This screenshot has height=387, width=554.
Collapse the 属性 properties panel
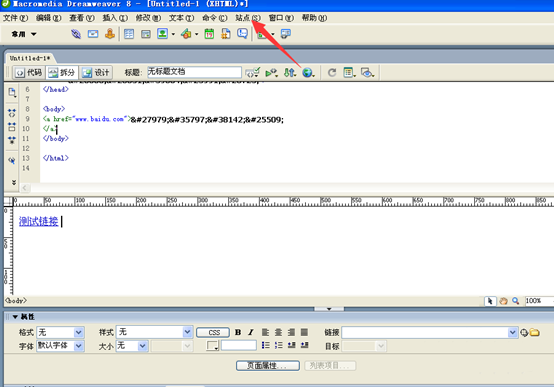click(15, 317)
